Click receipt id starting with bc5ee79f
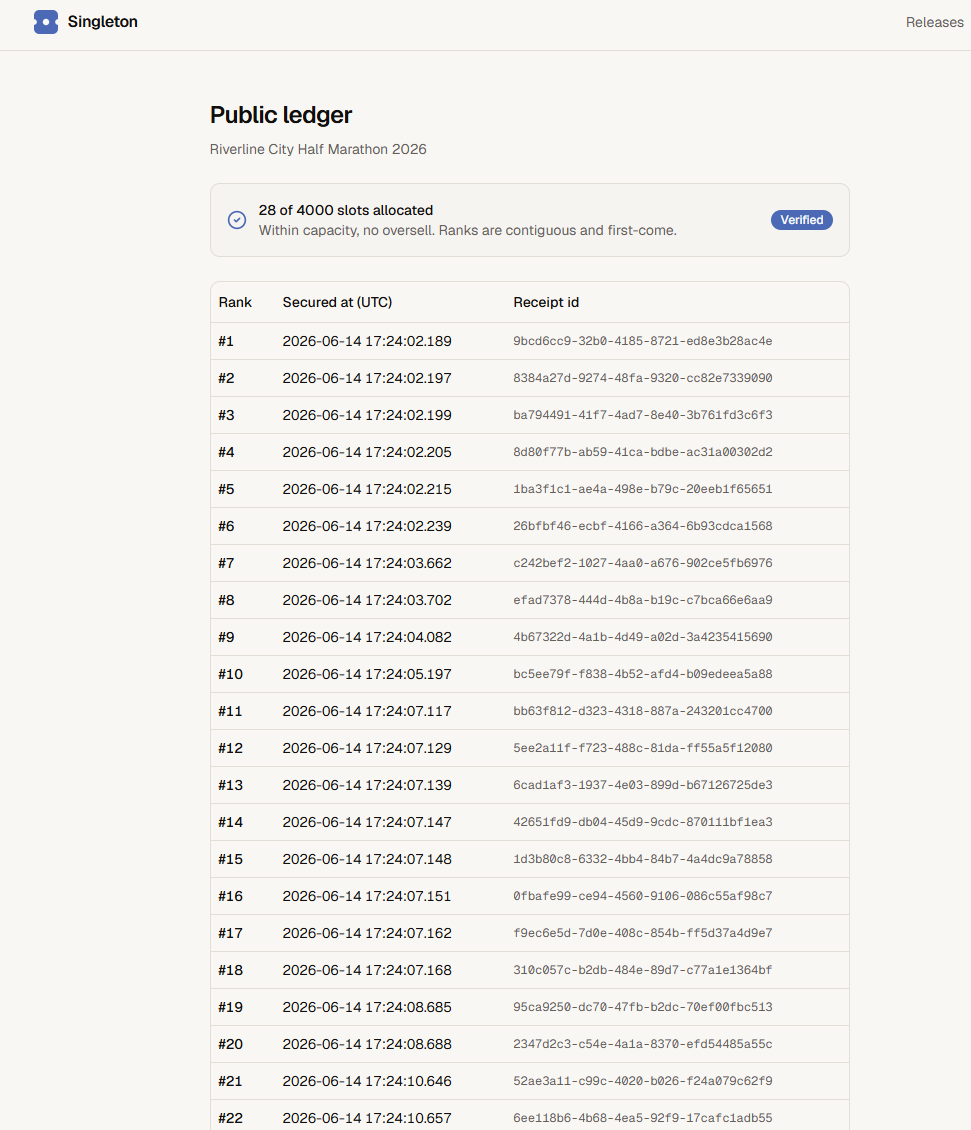Screen dimensions: 971x1130 click(642, 674)
